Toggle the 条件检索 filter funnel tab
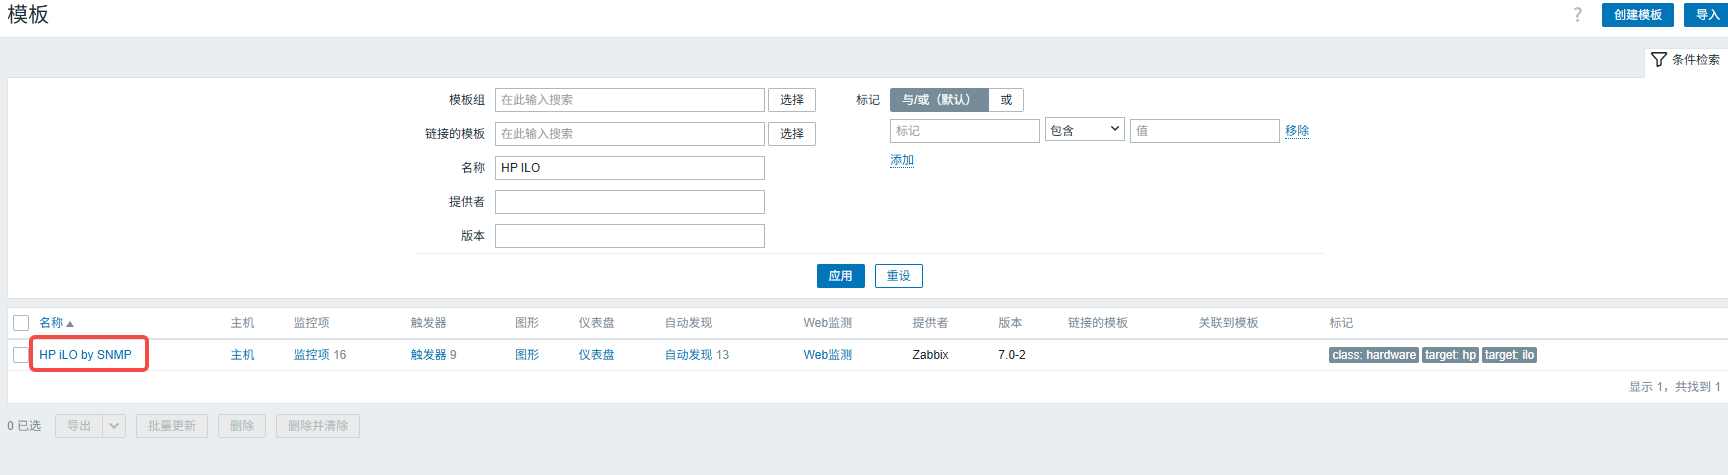Screen dimensions: 1728x475 pyautogui.click(x=1685, y=60)
